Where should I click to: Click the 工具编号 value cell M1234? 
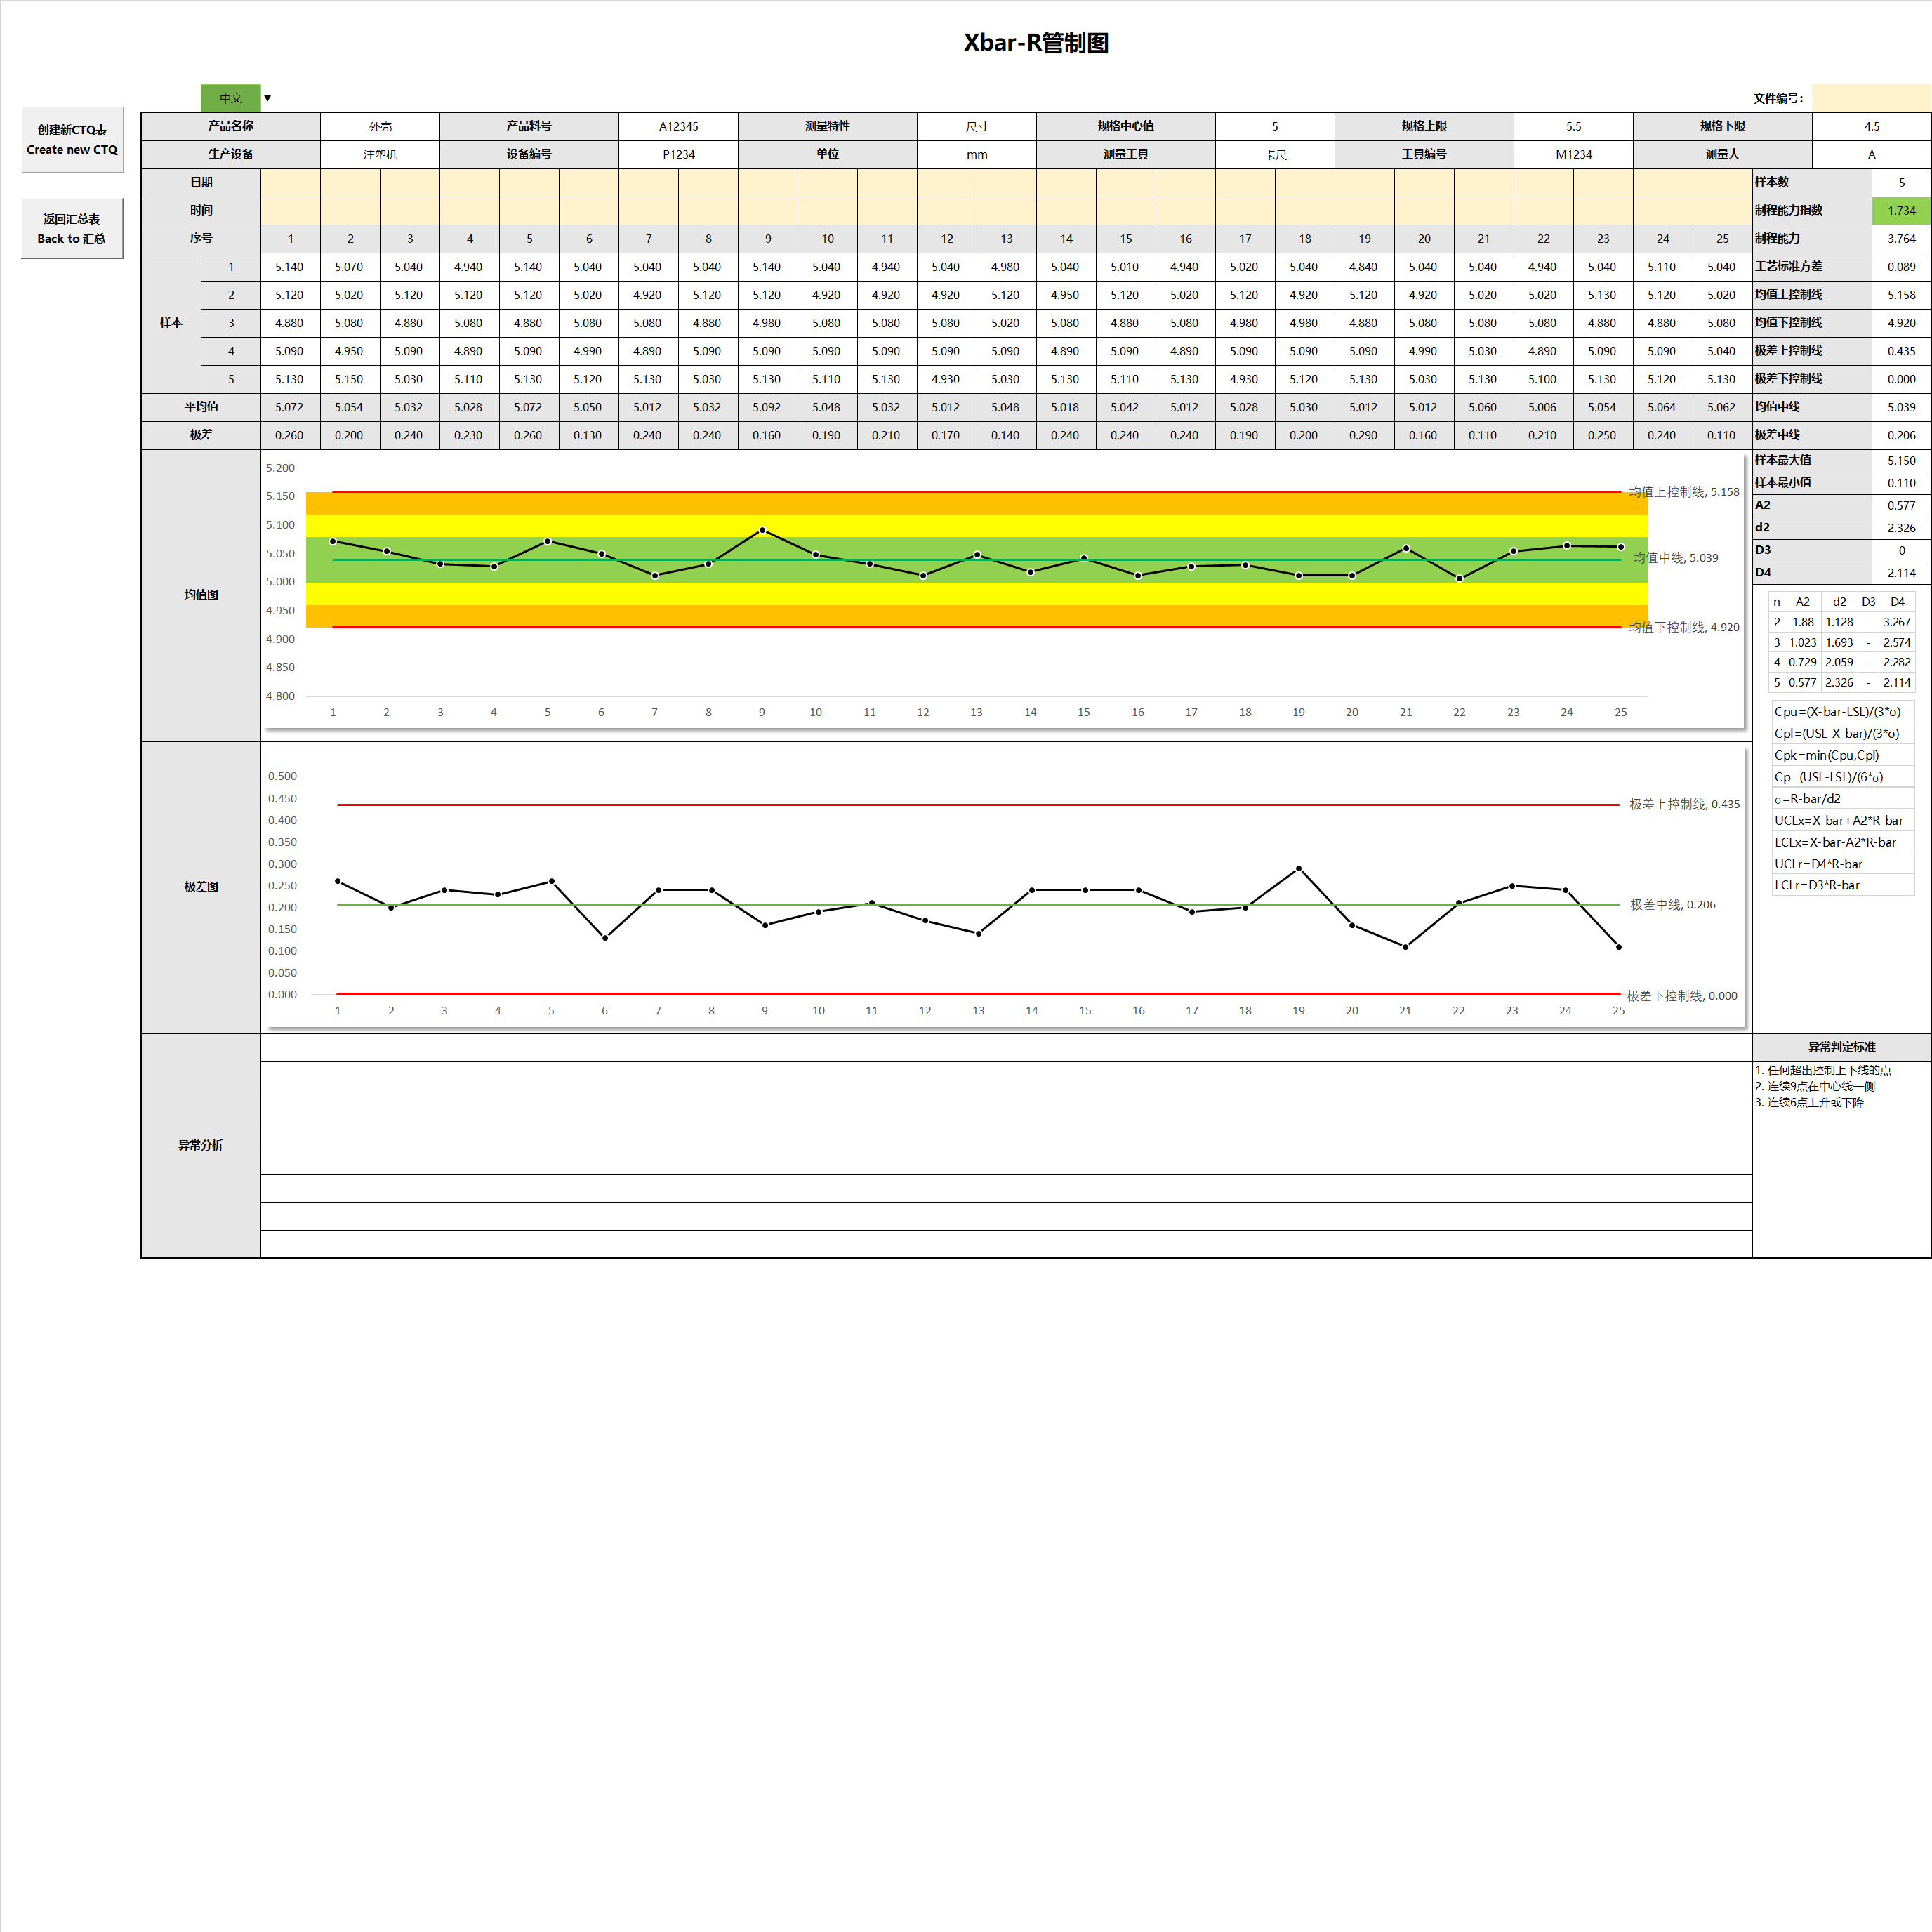tap(1573, 155)
